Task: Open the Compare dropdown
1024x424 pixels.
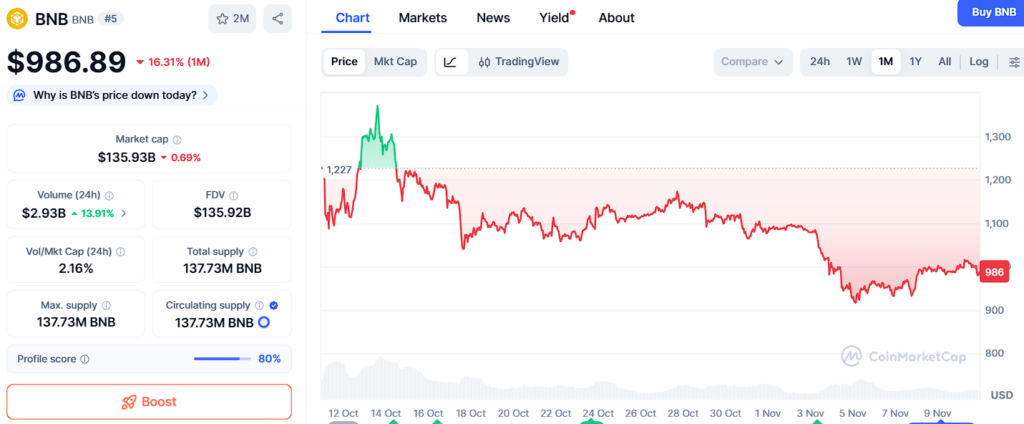Action: point(752,62)
